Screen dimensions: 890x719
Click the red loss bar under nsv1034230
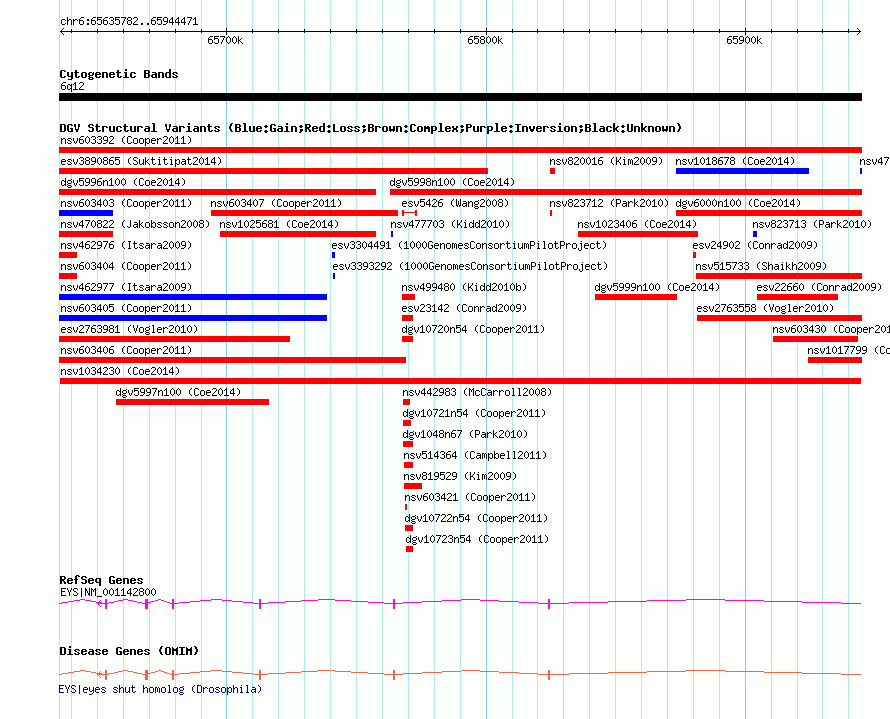coord(460,381)
